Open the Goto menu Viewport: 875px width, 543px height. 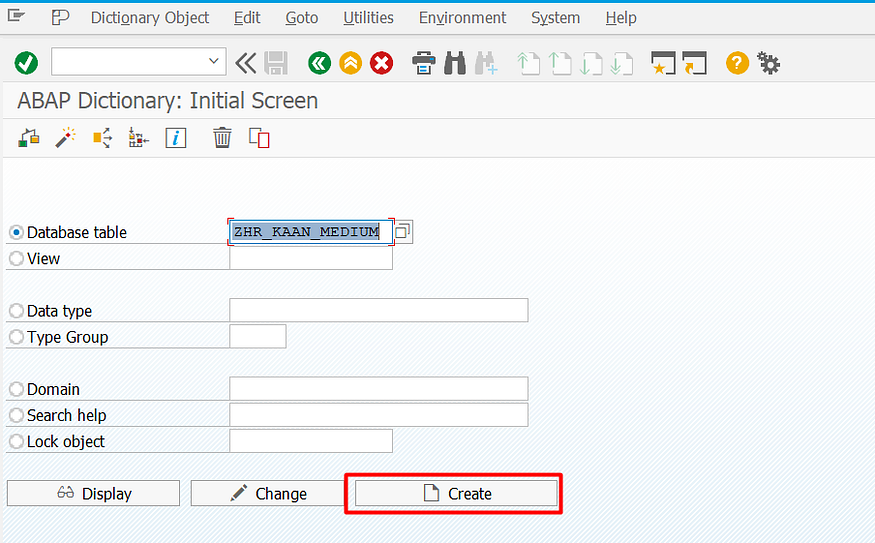click(301, 18)
